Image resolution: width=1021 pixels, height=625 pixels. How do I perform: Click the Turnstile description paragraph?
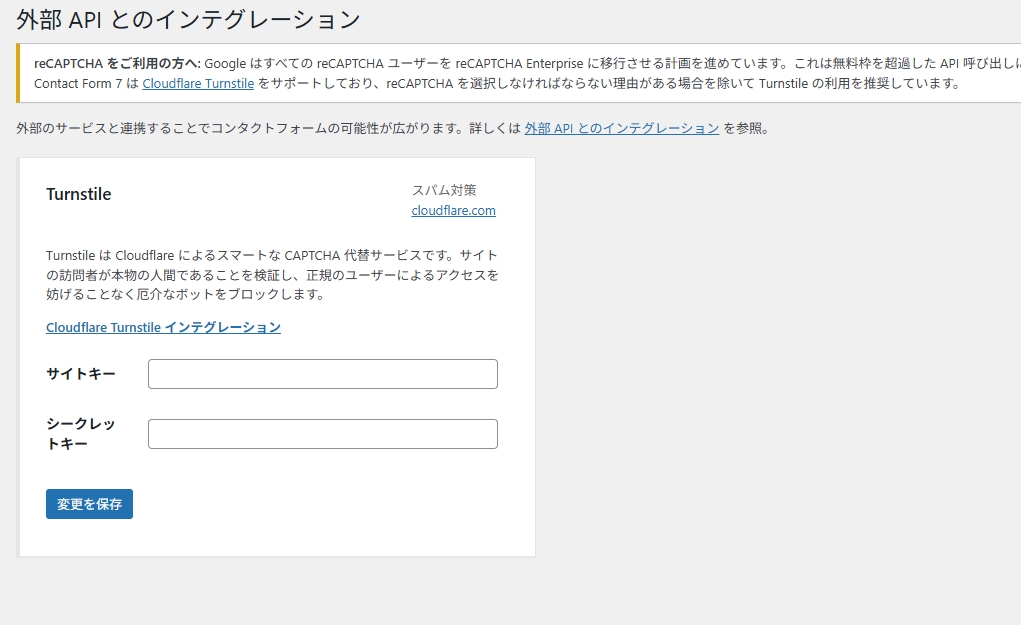pyautogui.click(x=272, y=275)
